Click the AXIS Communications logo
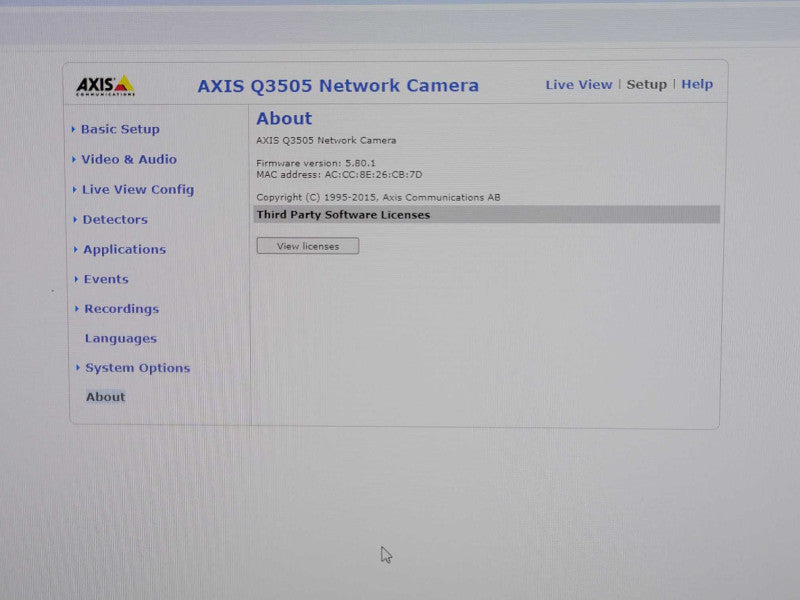The width and height of the screenshot is (800, 600). click(x=105, y=85)
